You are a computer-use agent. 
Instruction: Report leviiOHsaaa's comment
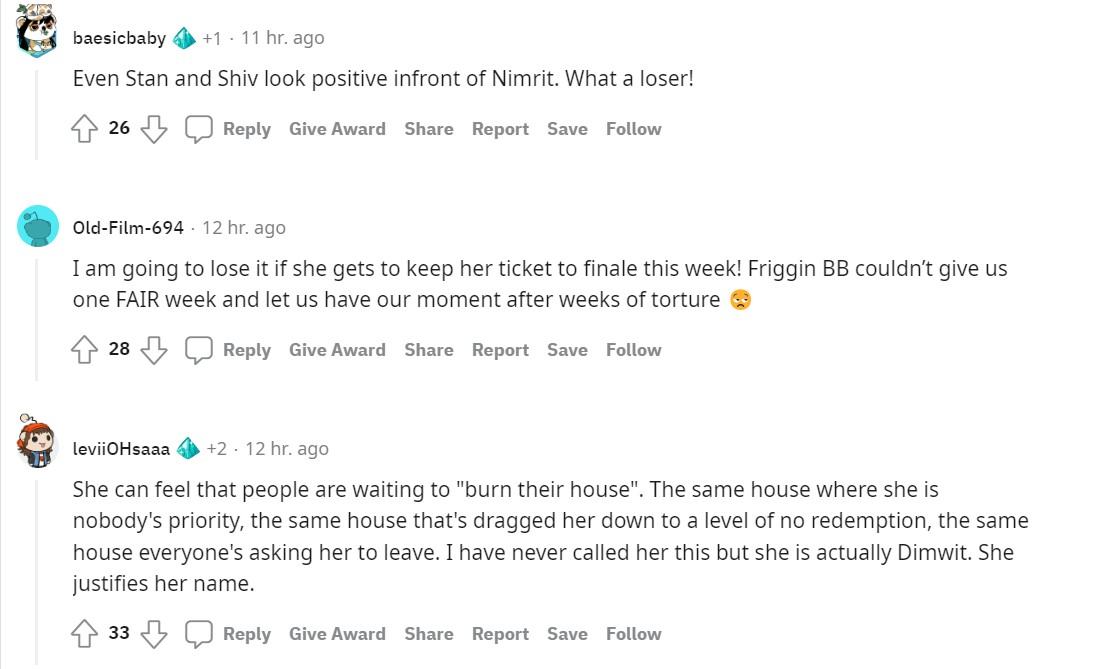[x=500, y=634]
